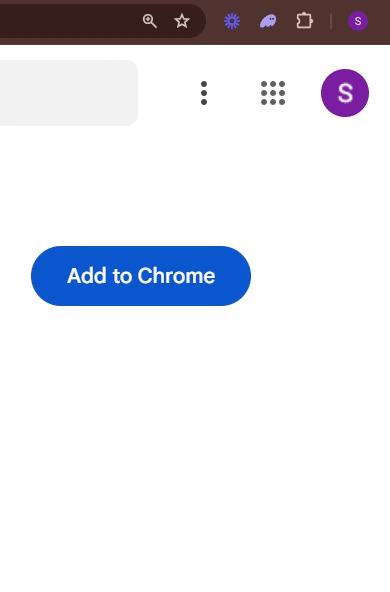Open the Google apps grid launcher

[273, 93]
